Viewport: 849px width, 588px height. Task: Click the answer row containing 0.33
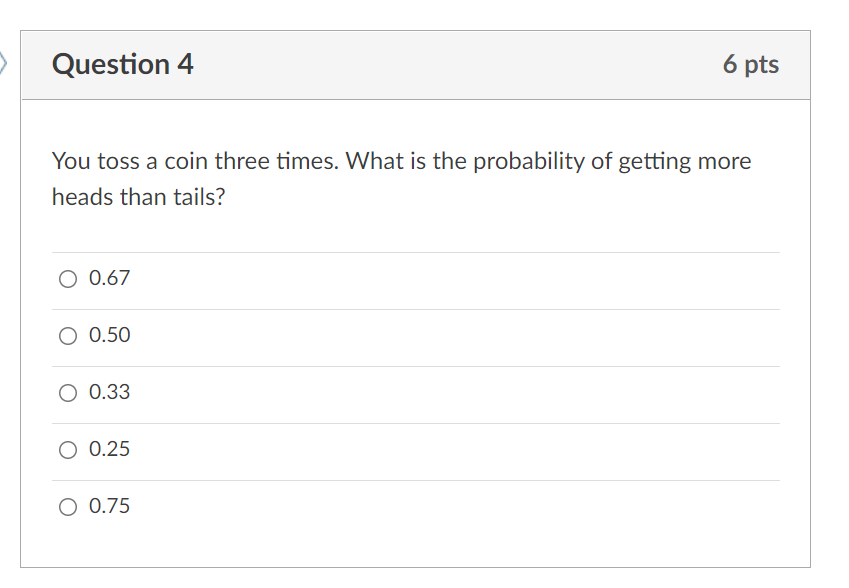coord(400,393)
